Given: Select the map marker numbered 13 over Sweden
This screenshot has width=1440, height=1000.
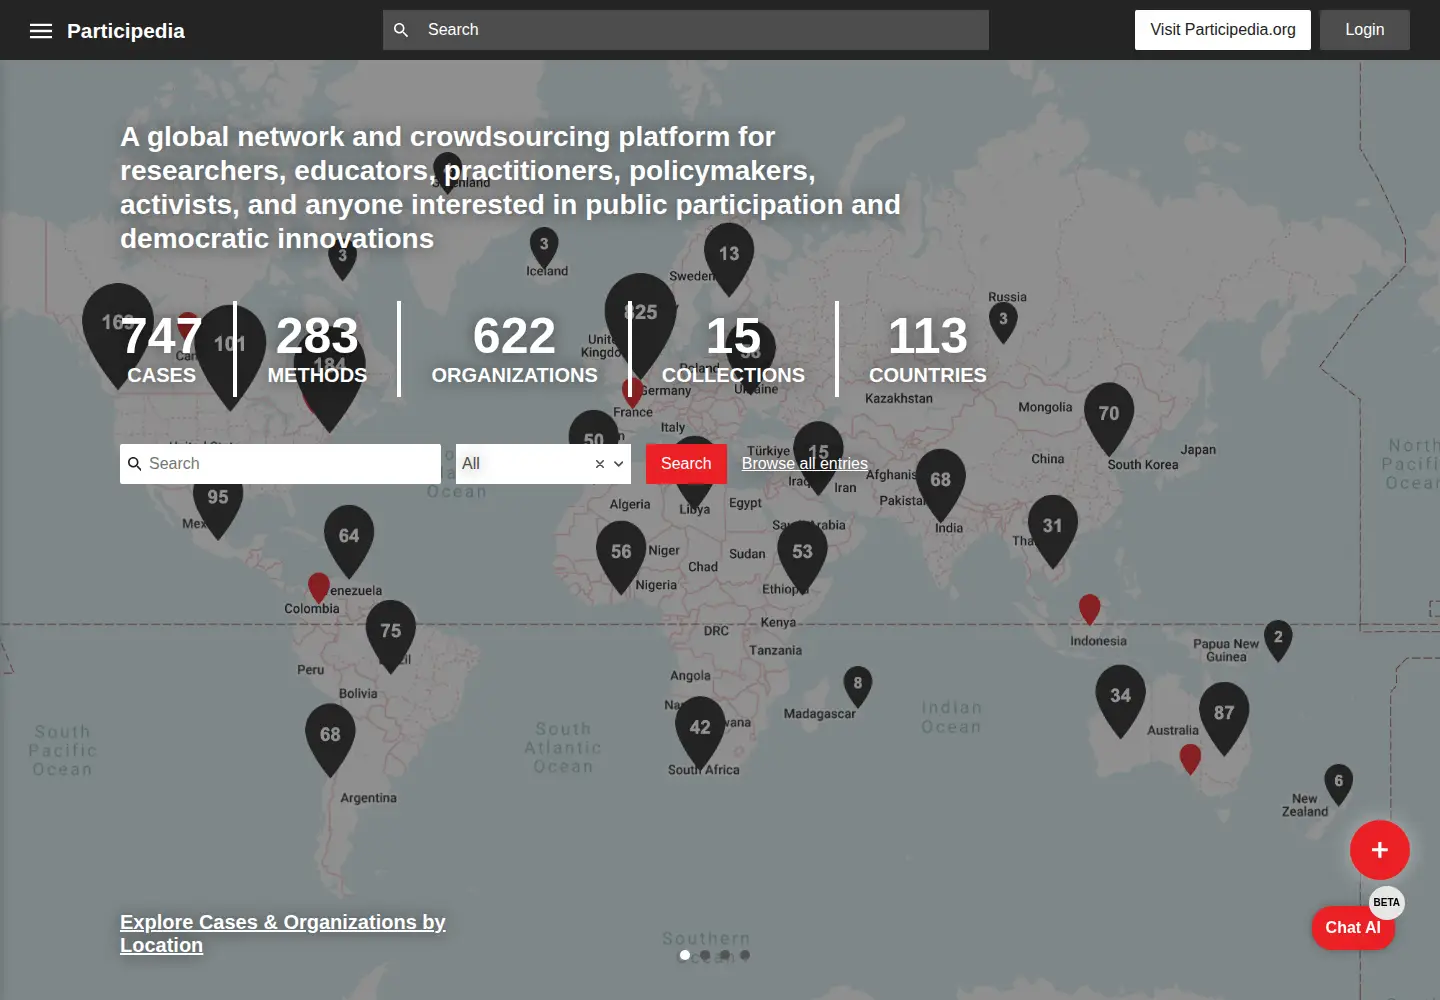Looking at the screenshot, I should (729, 258).
